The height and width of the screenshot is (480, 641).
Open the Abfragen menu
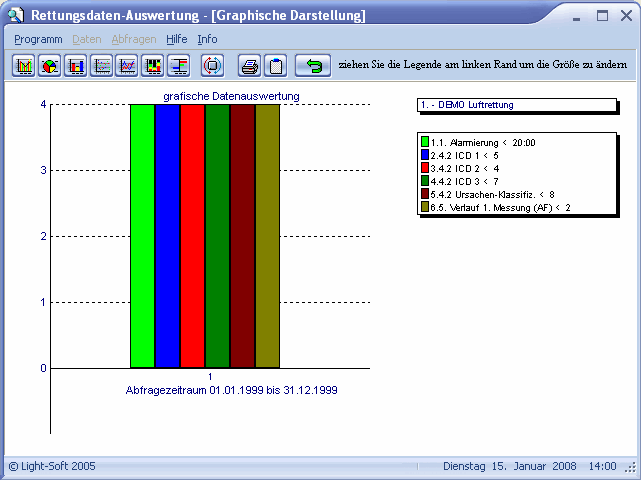click(134, 39)
